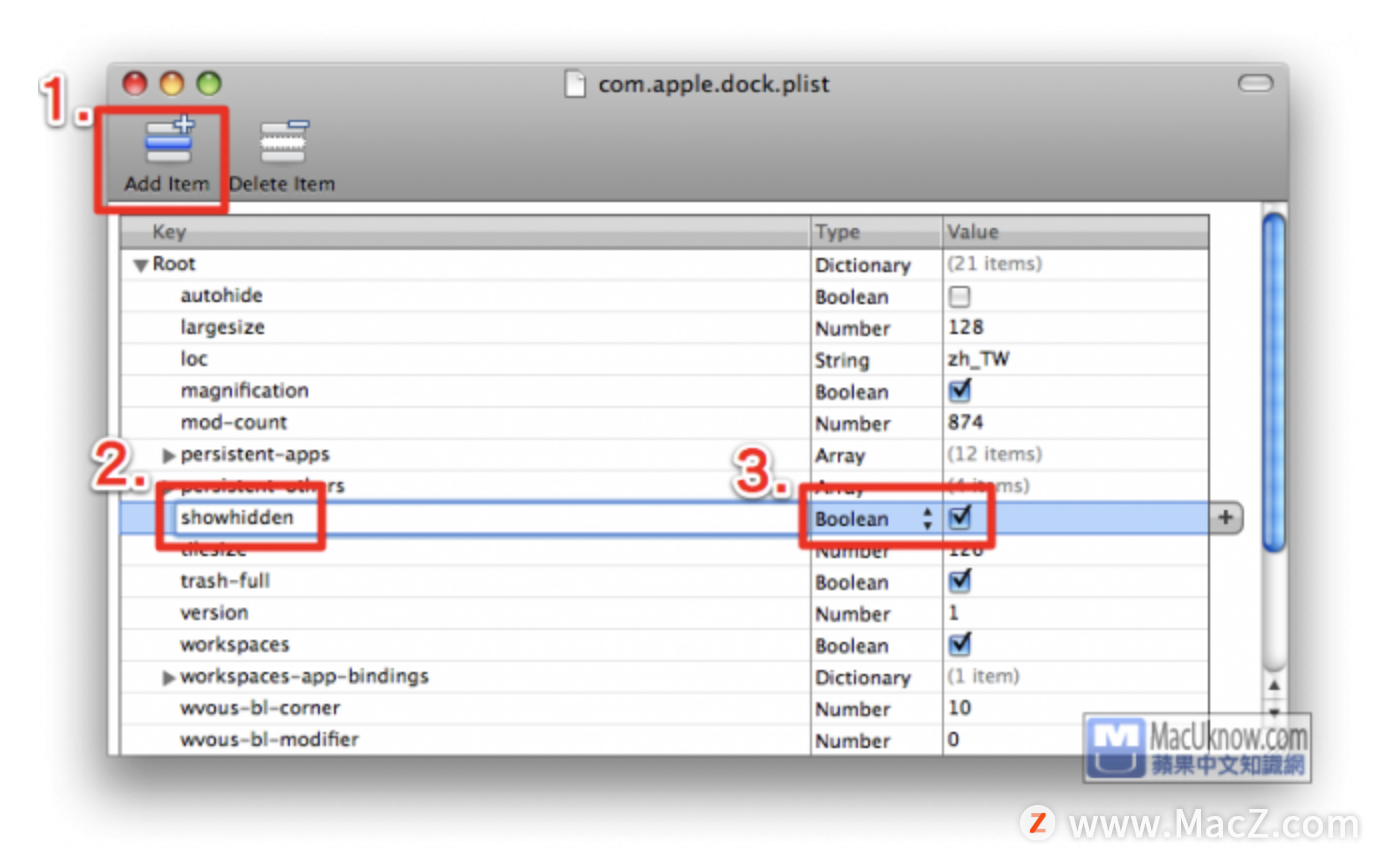
Task: Select the largesize key
Action: click(x=222, y=327)
